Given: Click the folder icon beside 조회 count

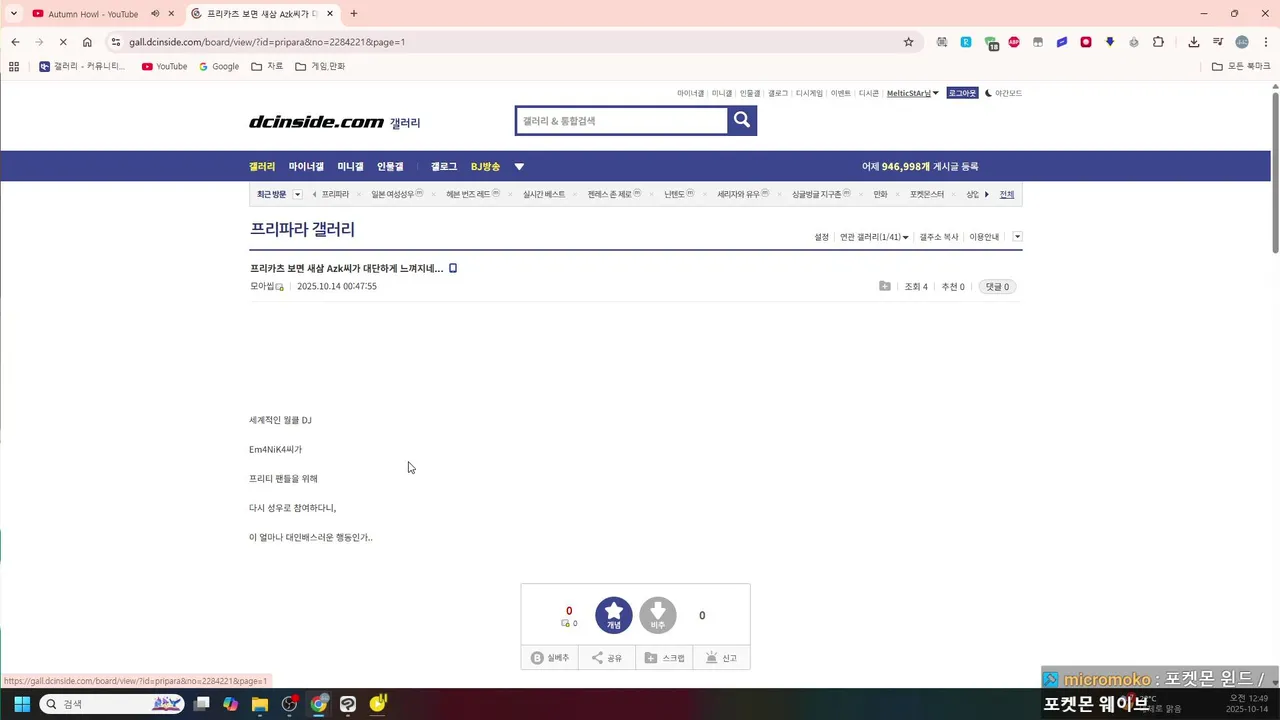Looking at the screenshot, I should click(x=885, y=286).
